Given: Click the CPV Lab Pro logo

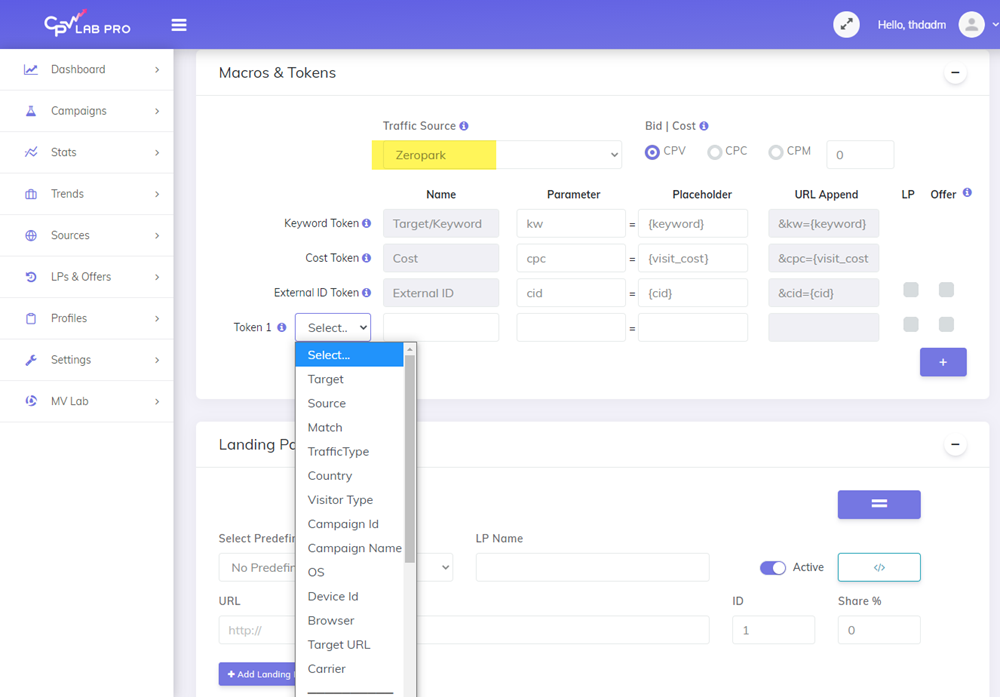Looking at the screenshot, I should pos(87,24).
